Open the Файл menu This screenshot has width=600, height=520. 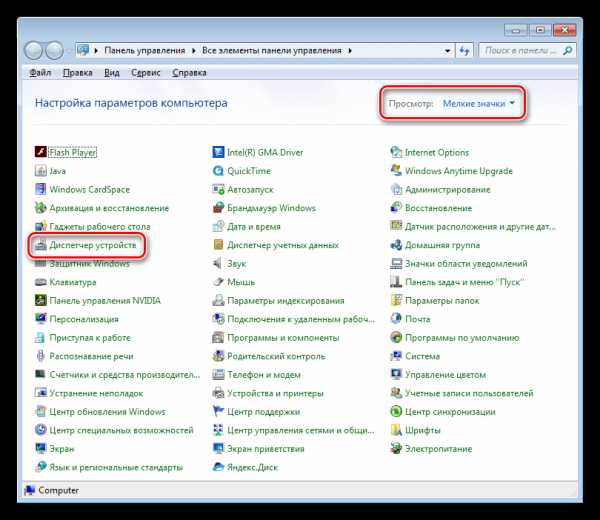coord(40,73)
